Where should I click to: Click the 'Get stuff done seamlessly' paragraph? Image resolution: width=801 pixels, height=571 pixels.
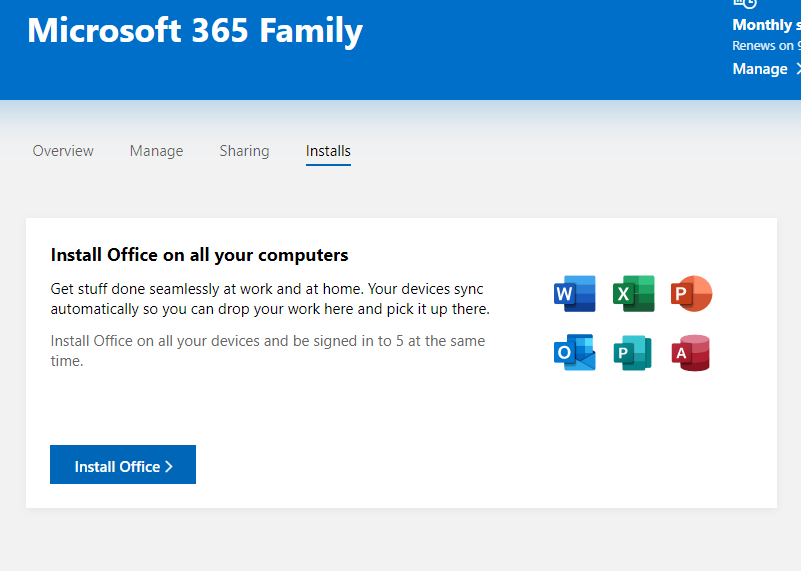pos(270,299)
